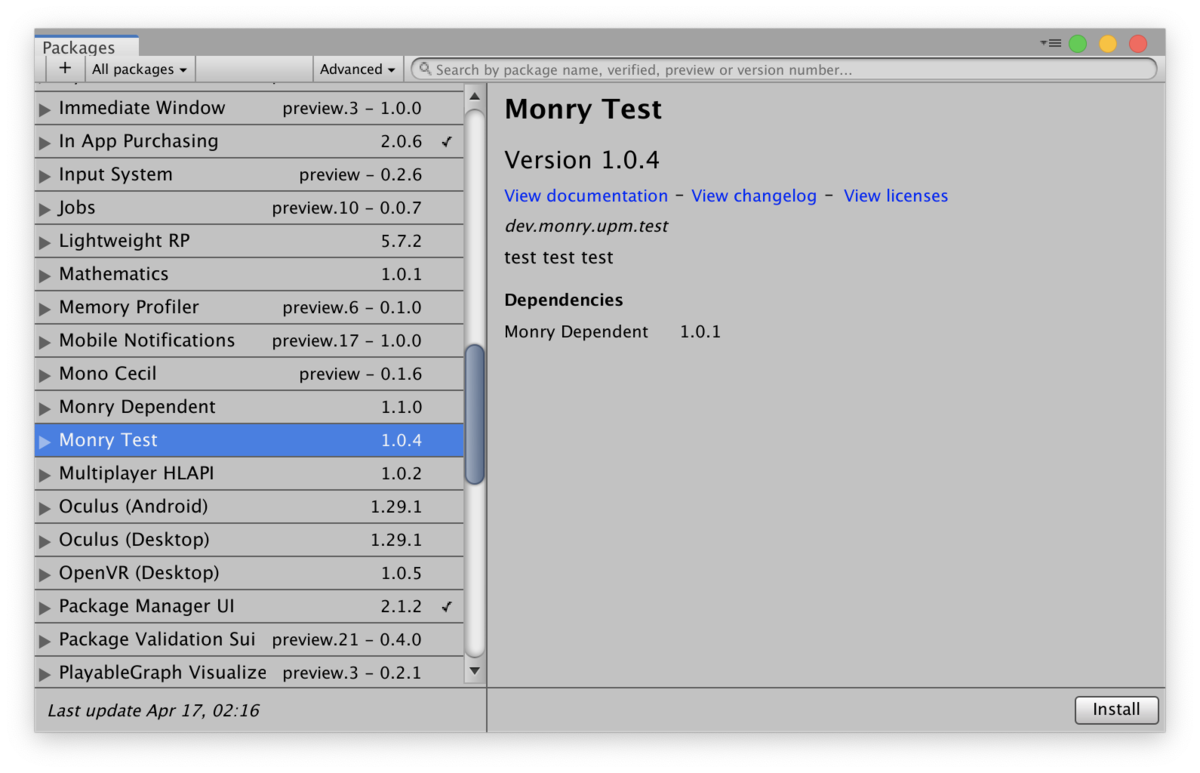Image resolution: width=1200 pixels, height=773 pixels.
Task: Expand OpenVR (Desktop) package arrow
Action: click(x=44, y=574)
